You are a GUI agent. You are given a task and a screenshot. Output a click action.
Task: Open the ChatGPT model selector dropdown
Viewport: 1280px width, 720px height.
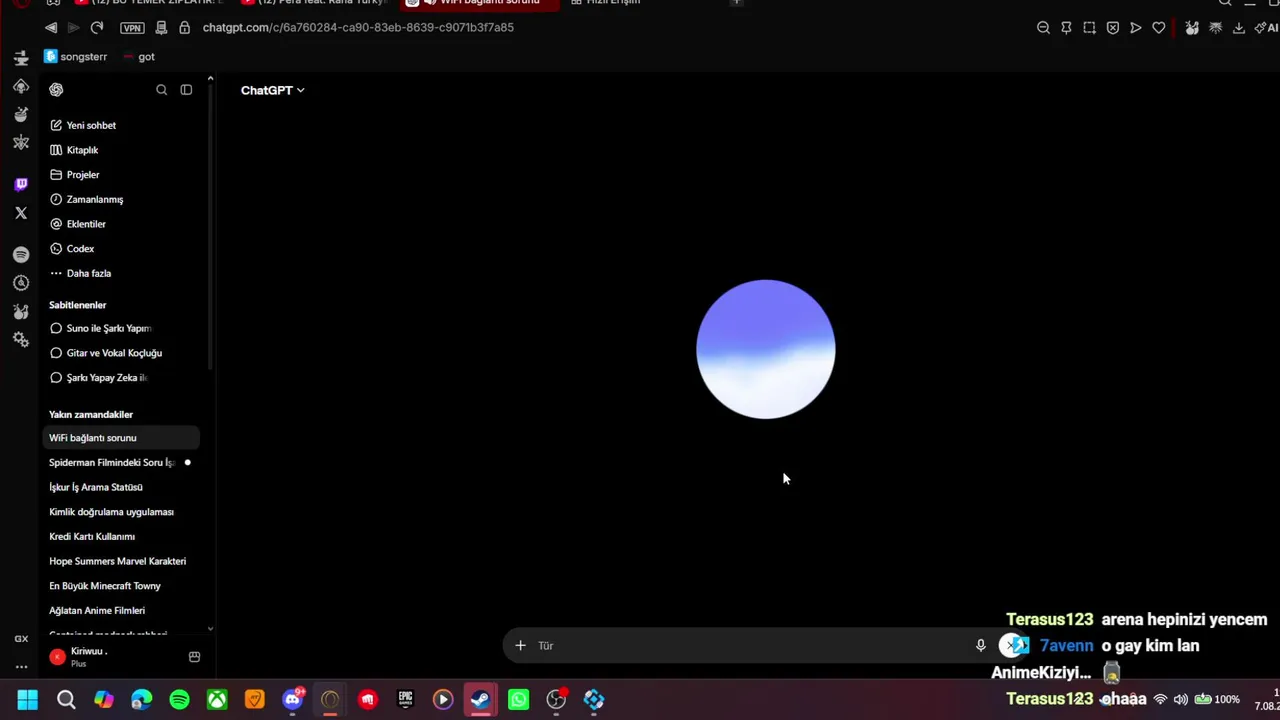[272, 90]
